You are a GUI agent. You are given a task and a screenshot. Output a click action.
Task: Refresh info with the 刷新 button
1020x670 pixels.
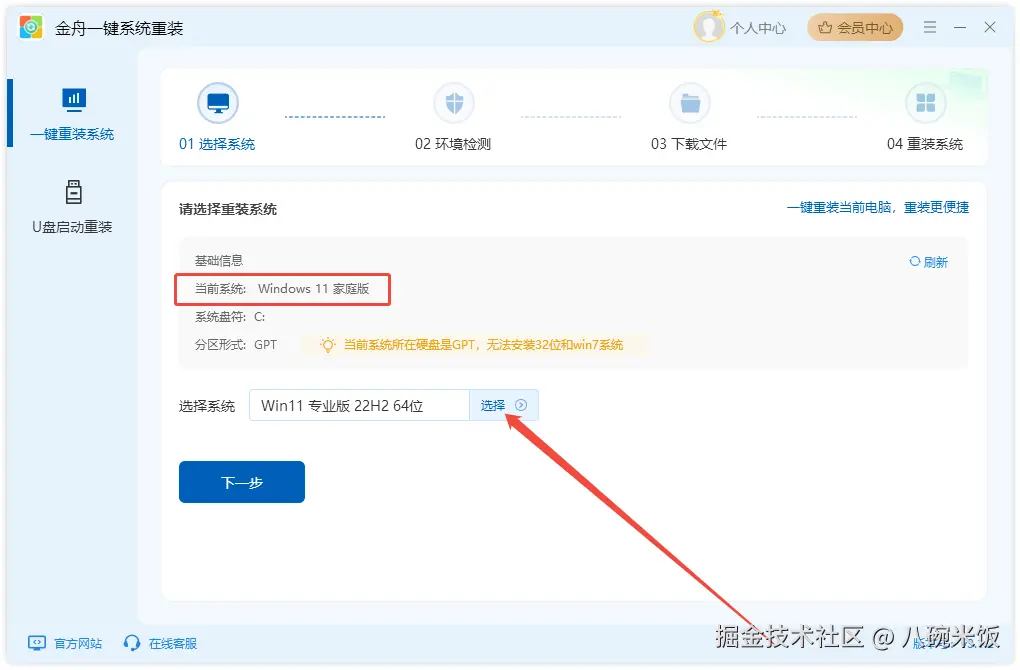tap(929, 262)
